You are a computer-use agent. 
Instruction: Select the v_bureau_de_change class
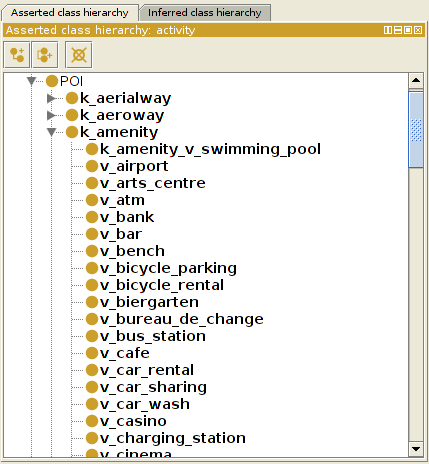(x=182, y=319)
